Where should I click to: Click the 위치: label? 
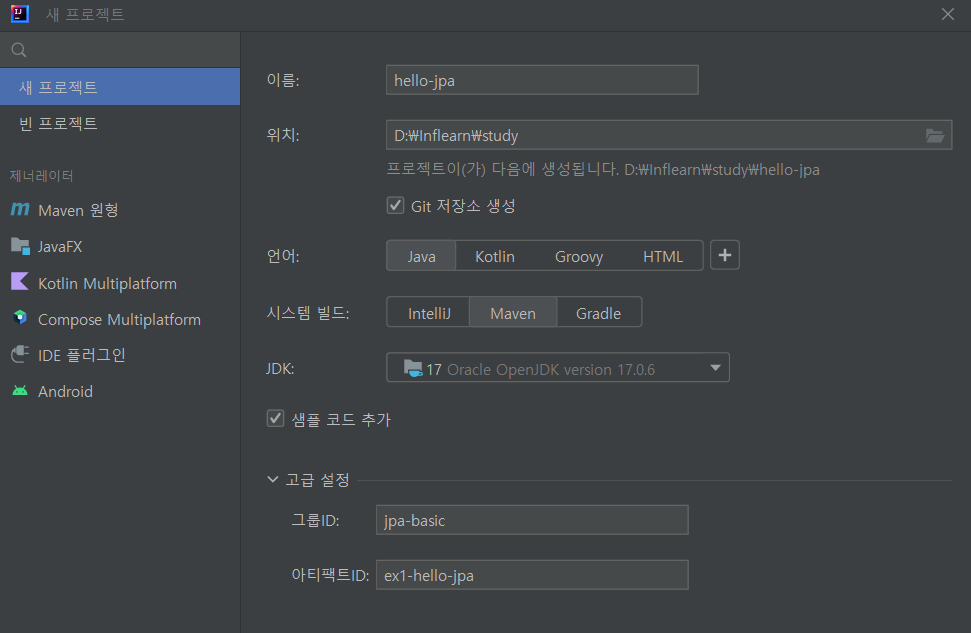tap(283, 134)
